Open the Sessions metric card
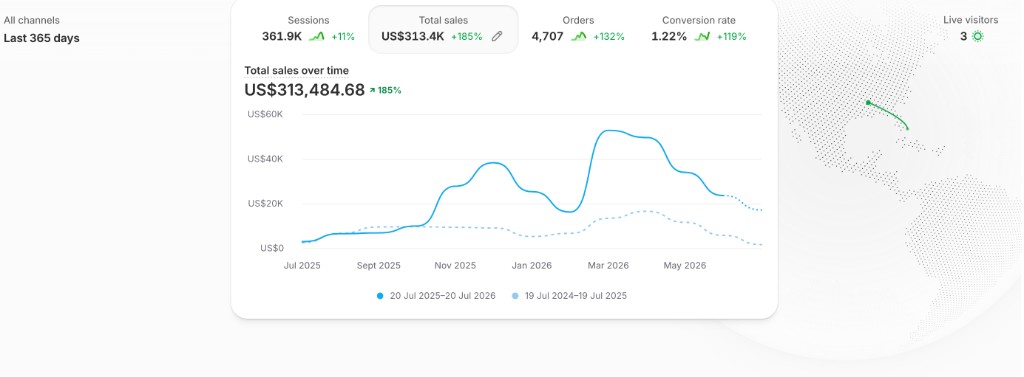The height and width of the screenshot is (377, 1024). click(308, 29)
